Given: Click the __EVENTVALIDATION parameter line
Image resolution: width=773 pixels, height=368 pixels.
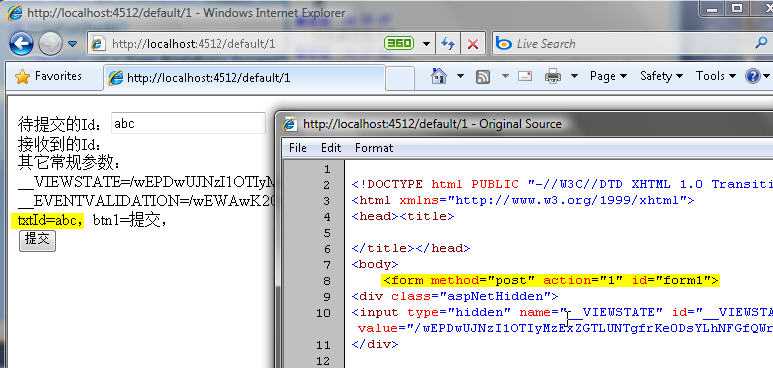Looking at the screenshot, I should coord(146,201).
